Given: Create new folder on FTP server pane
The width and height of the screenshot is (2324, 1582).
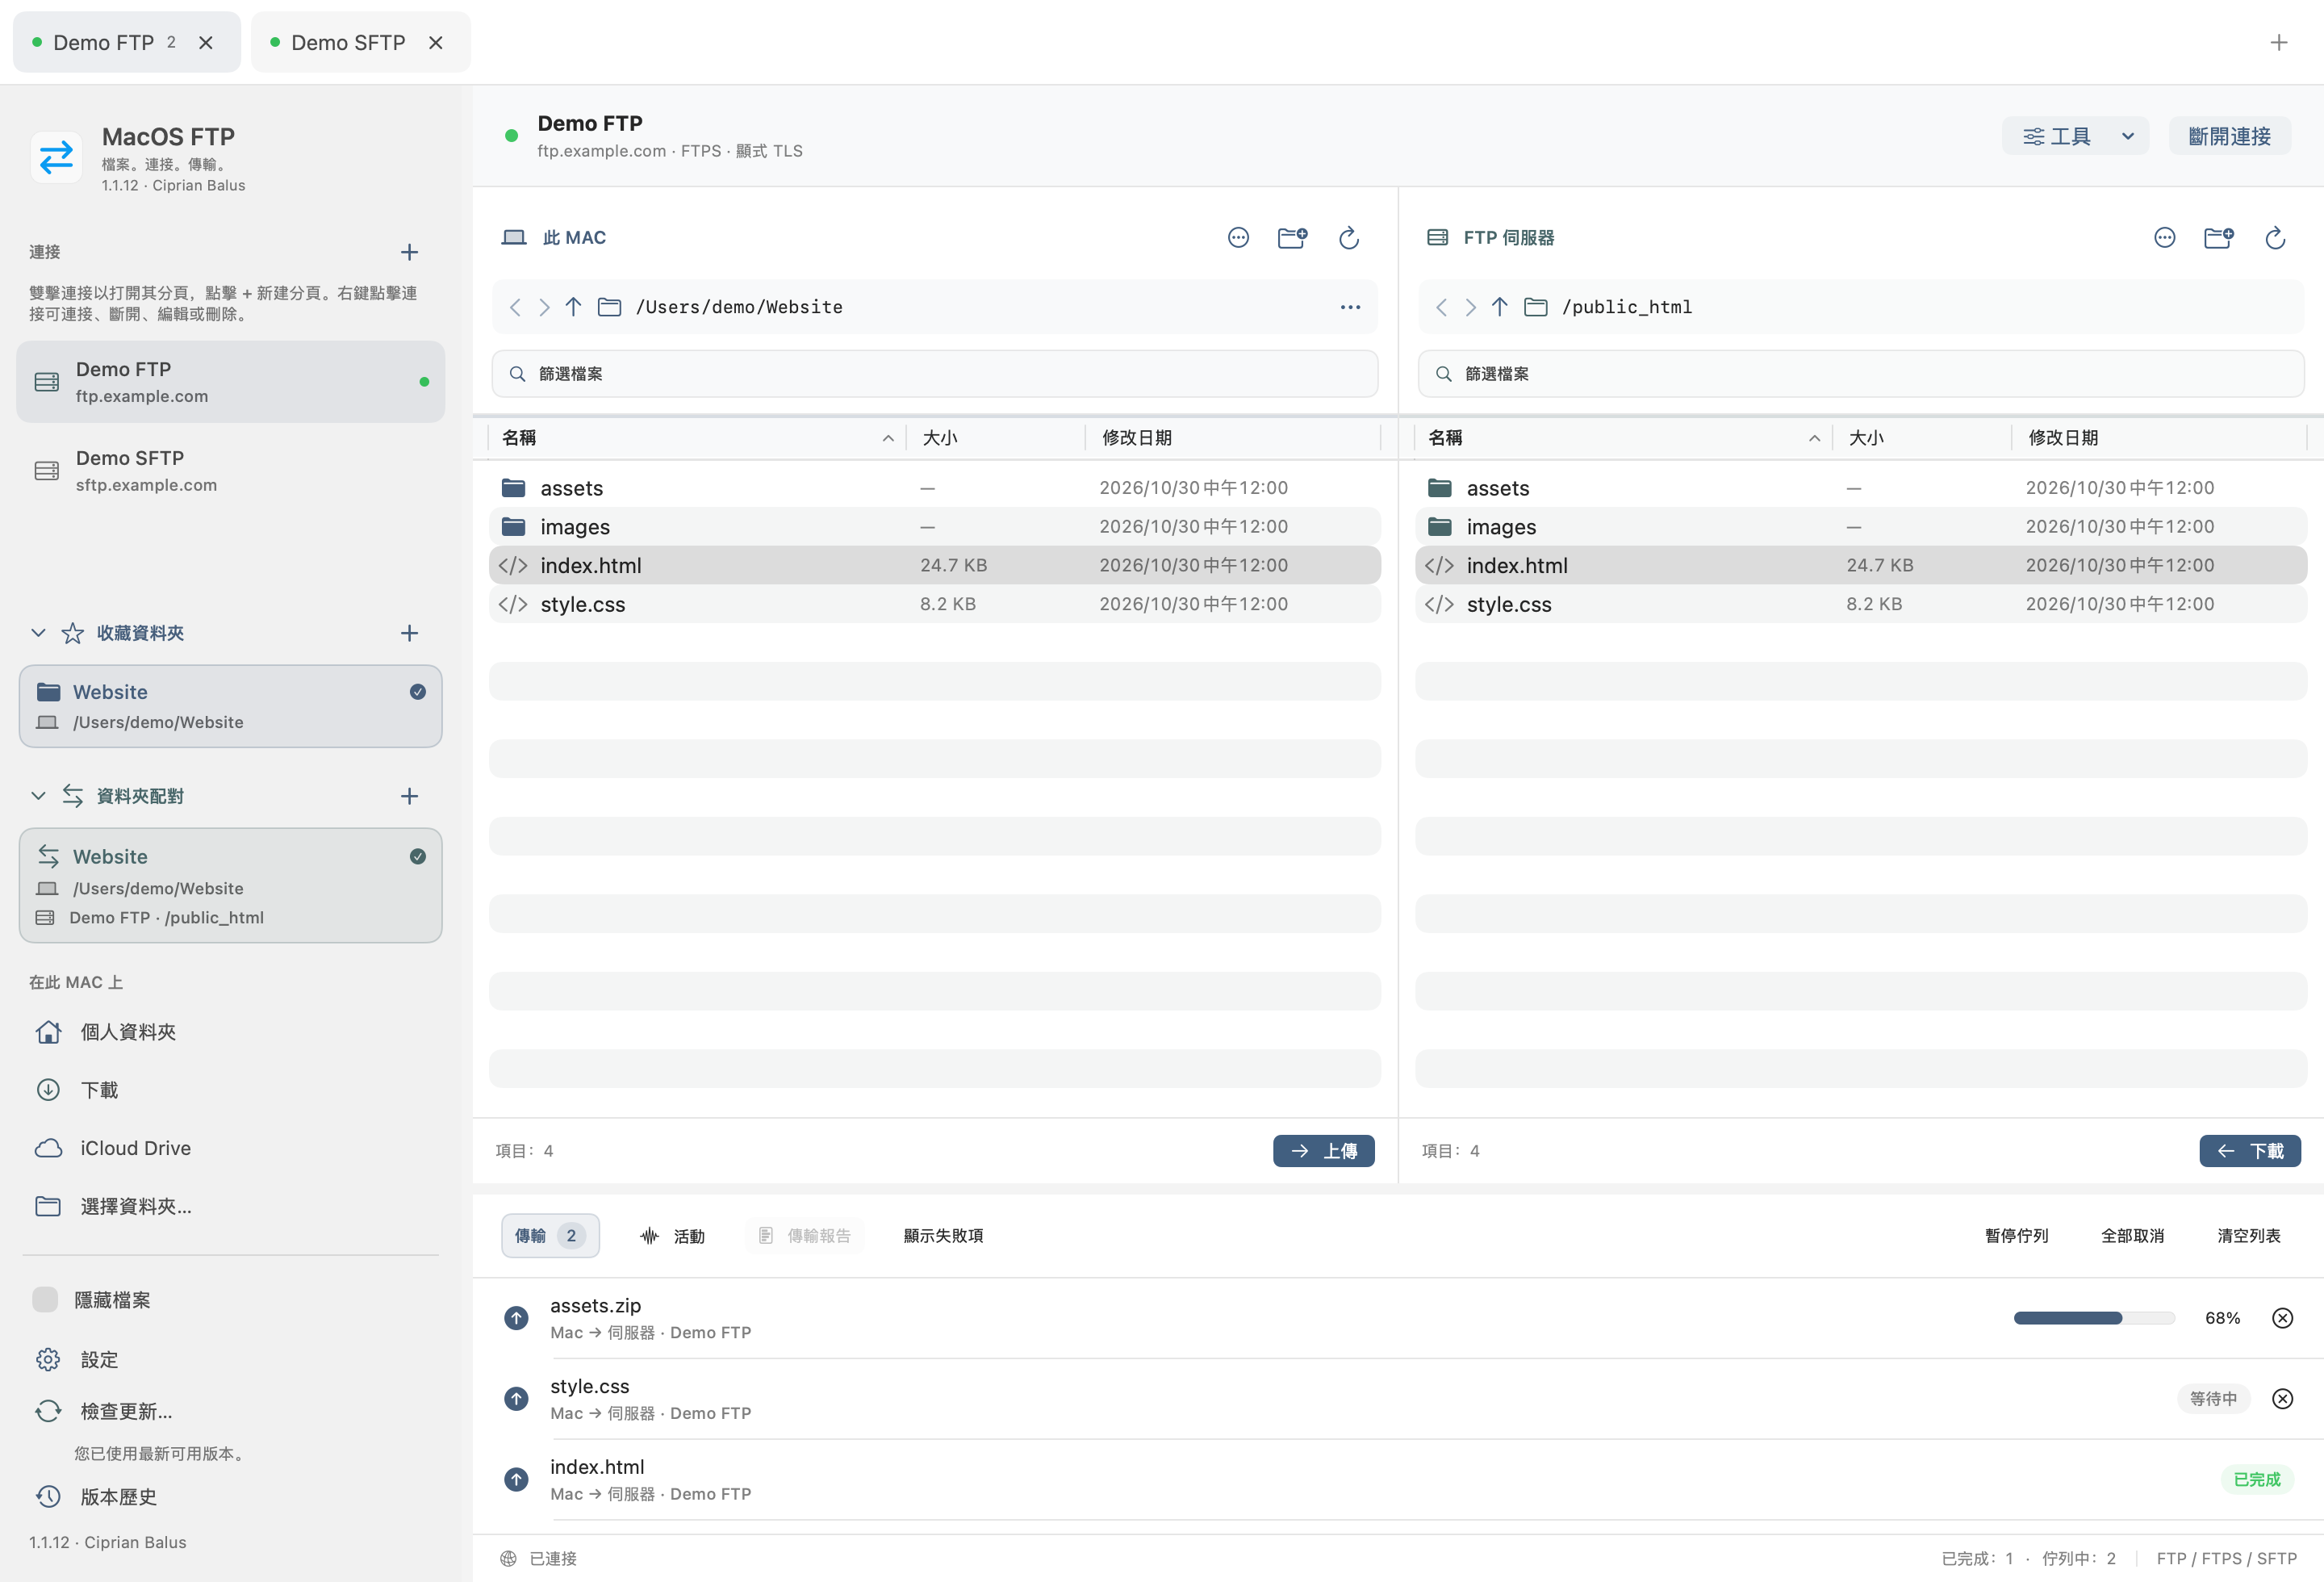Looking at the screenshot, I should point(2218,238).
